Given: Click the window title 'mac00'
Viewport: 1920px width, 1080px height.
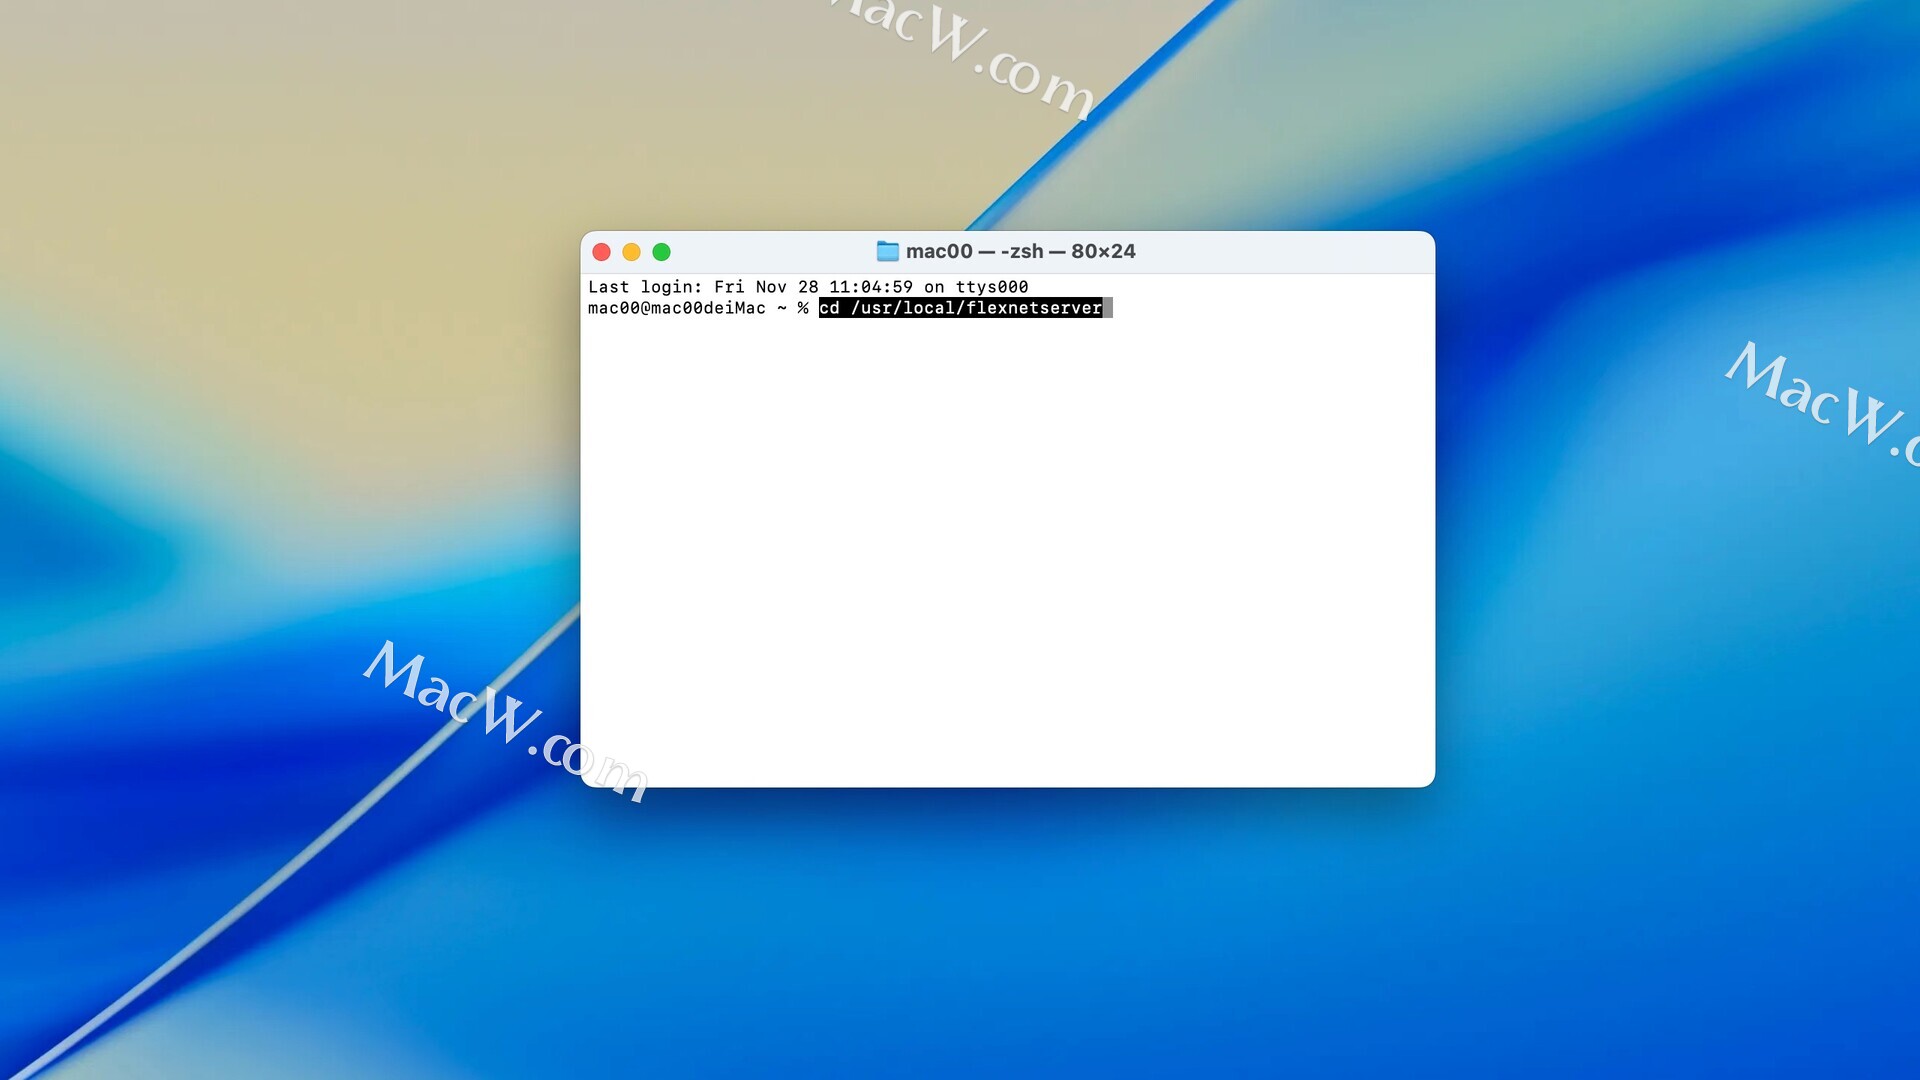Looking at the screenshot, I should coord(938,252).
